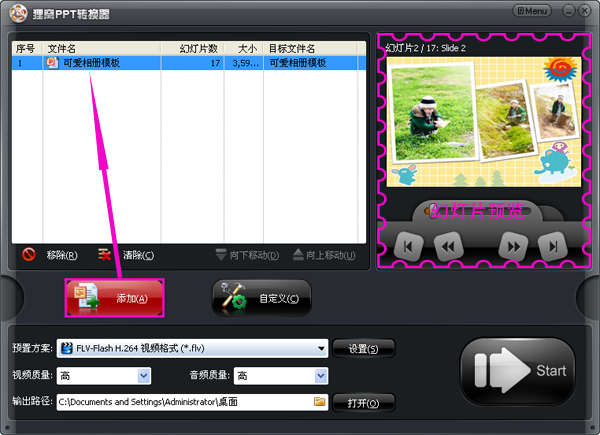This screenshot has width=600, height=435.
Task: Click the size cell showing 3,59...
Action: pyautogui.click(x=245, y=63)
